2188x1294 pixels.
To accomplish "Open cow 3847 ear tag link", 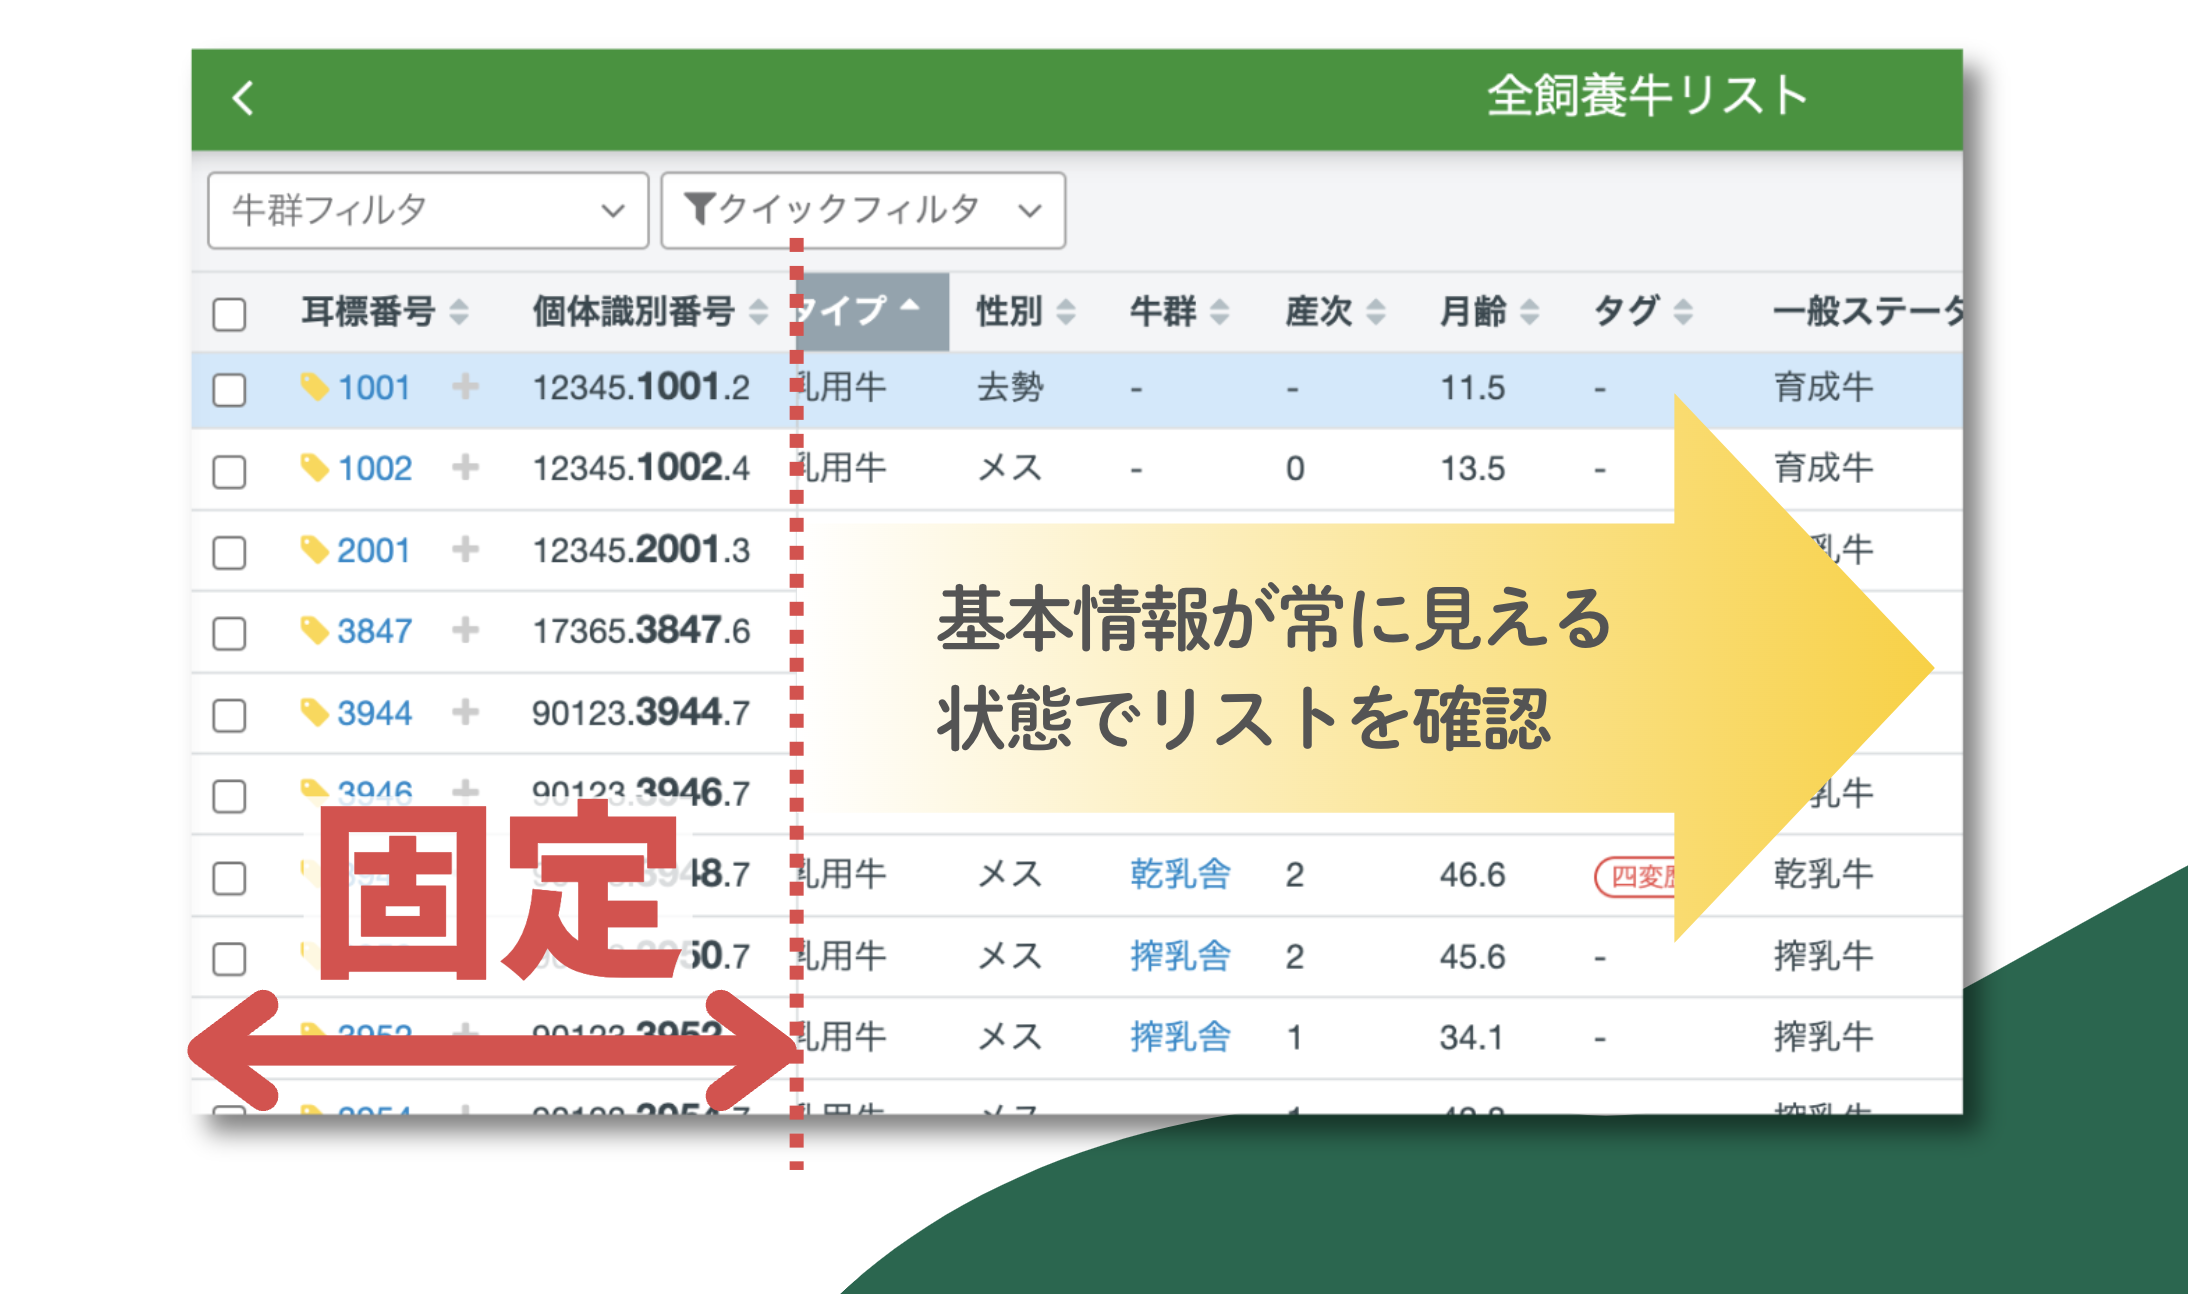I will point(374,631).
